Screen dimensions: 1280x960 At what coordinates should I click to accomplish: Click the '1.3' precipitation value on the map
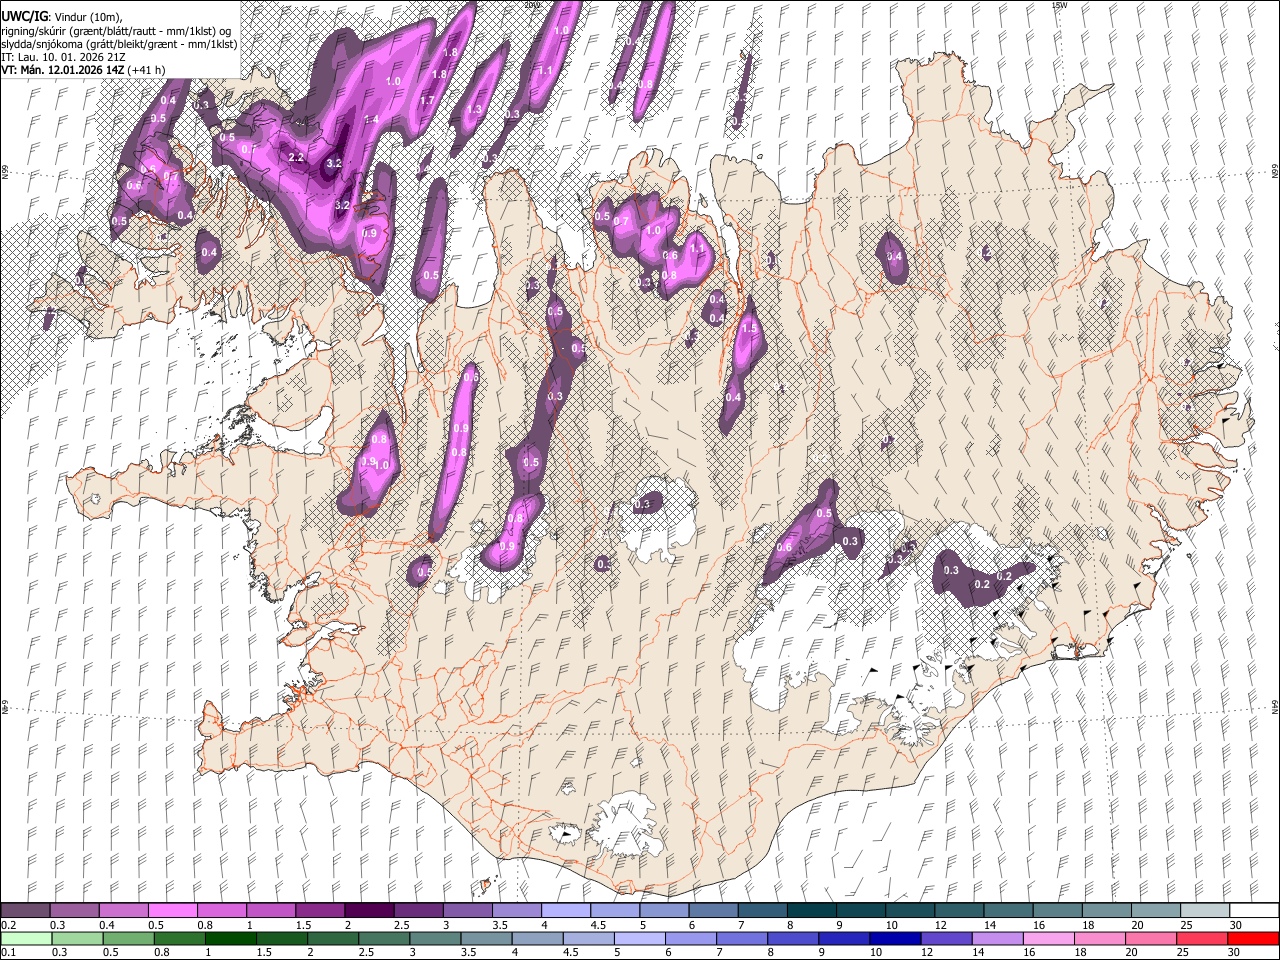pyautogui.click(x=474, y=110)
